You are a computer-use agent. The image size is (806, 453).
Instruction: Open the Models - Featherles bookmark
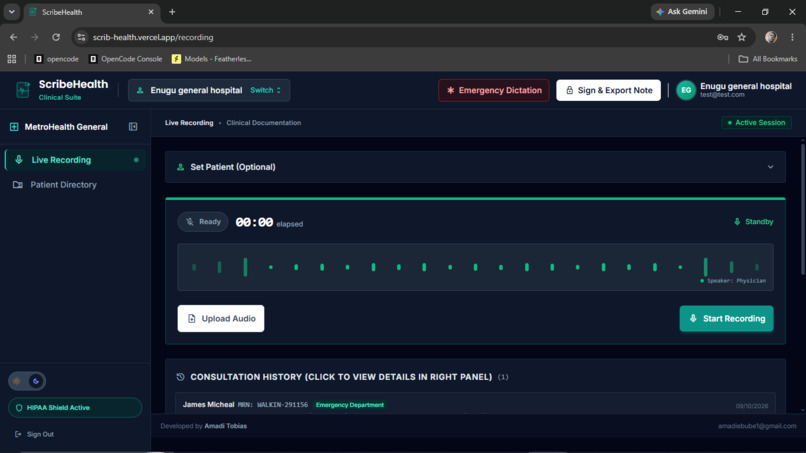coord(212,59)
